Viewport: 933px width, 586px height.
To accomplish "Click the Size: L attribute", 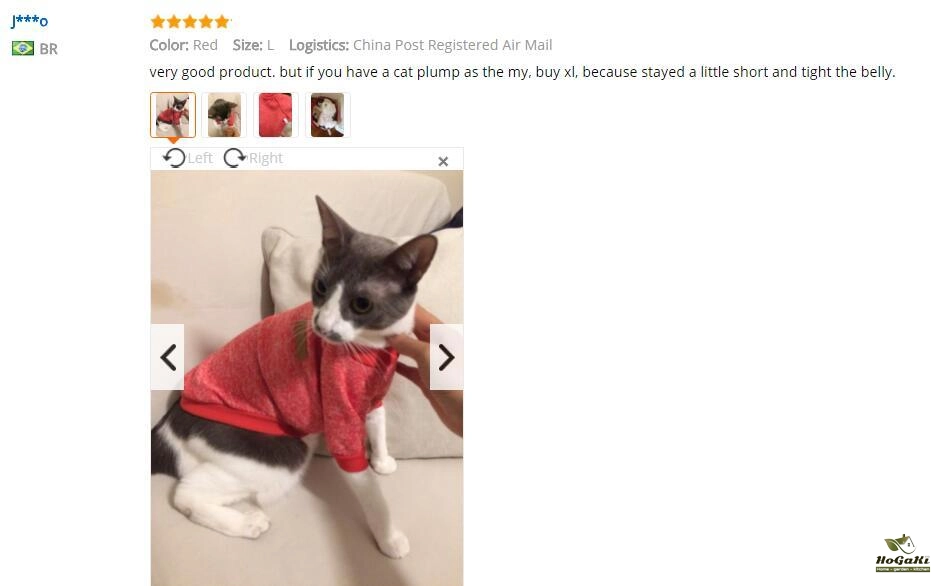I will [253, 45].
